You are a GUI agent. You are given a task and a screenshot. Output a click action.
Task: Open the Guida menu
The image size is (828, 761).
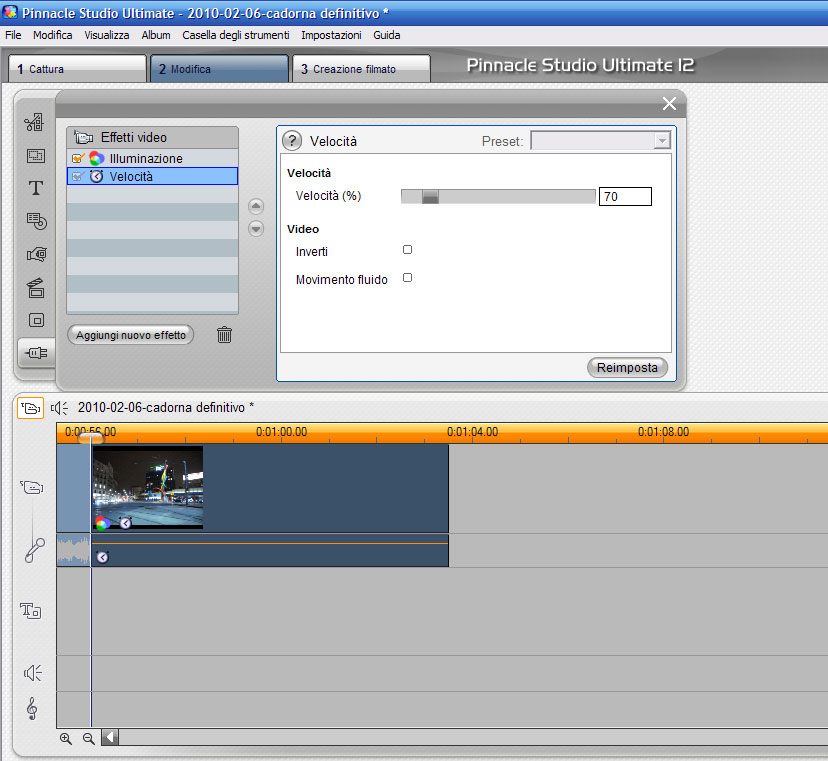tap(387, 35)
